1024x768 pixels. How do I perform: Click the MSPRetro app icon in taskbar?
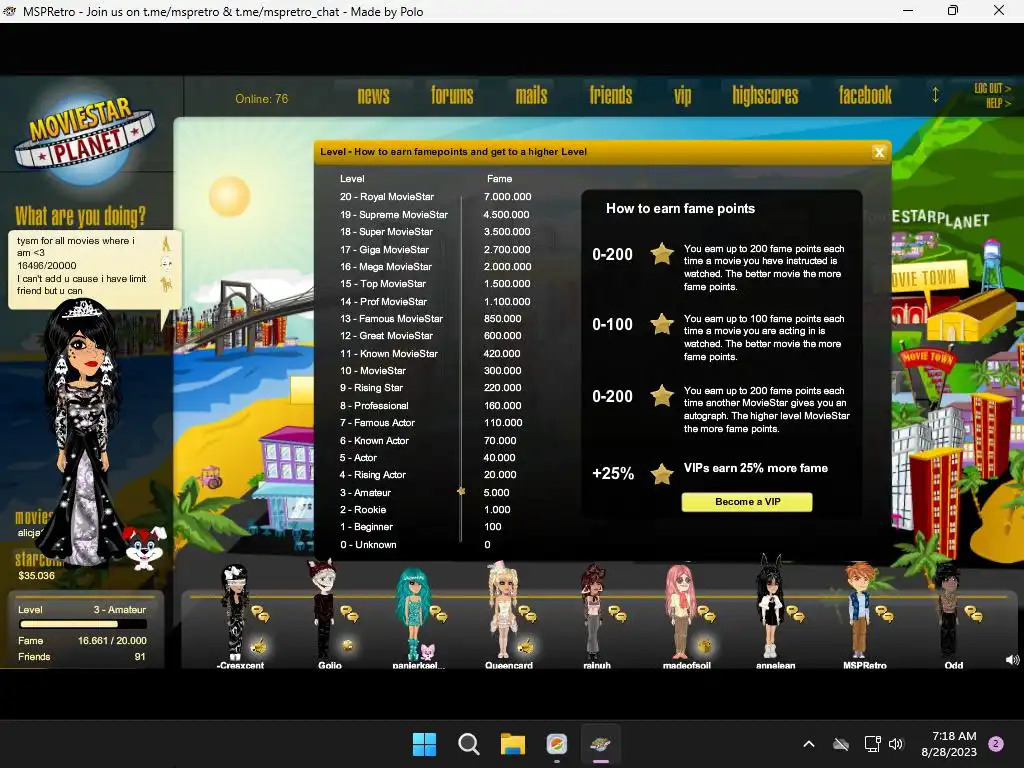tap(600, 744)
